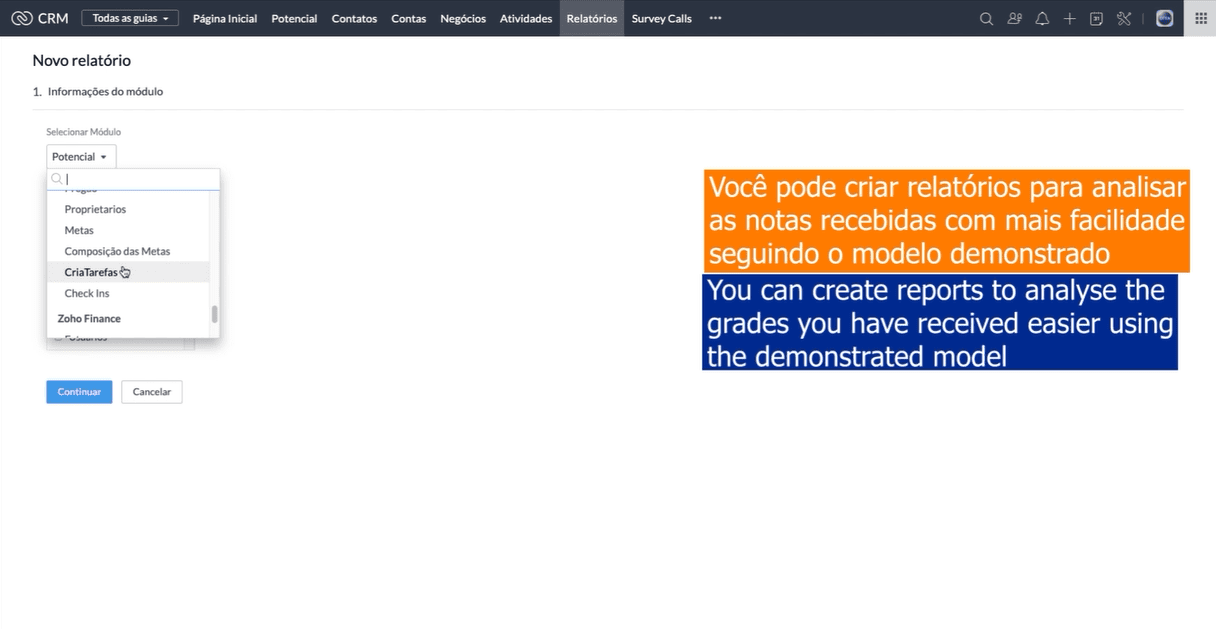This screenshot has height=629, width=1216.
Task: Focus the module search input field
Action: pos(138,179)
